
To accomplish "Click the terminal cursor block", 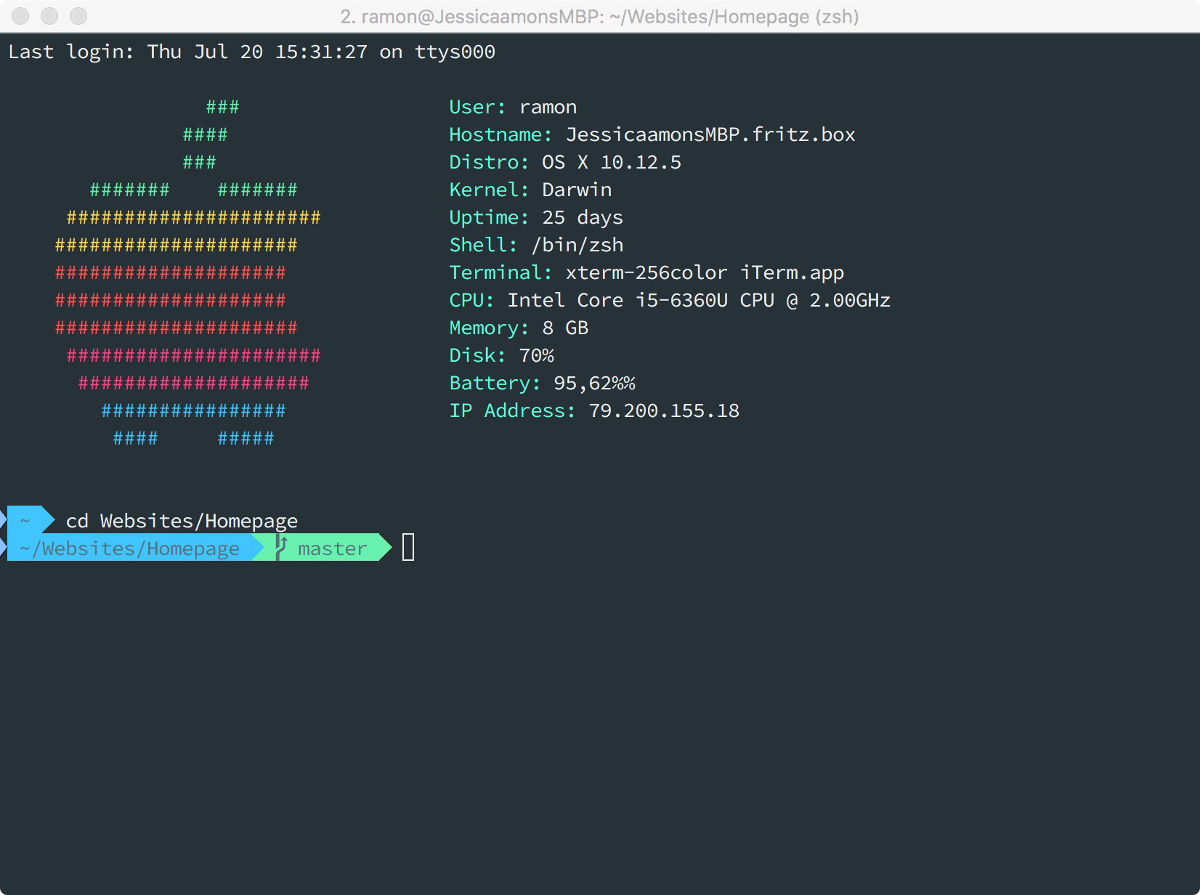I will point(408,547).
